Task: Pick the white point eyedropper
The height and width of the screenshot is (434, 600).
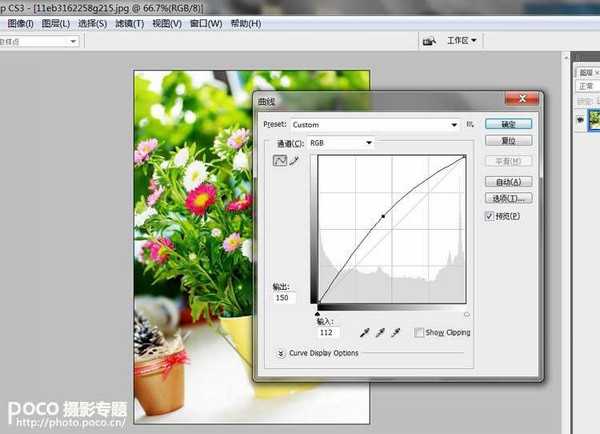Action: [397, 332]
